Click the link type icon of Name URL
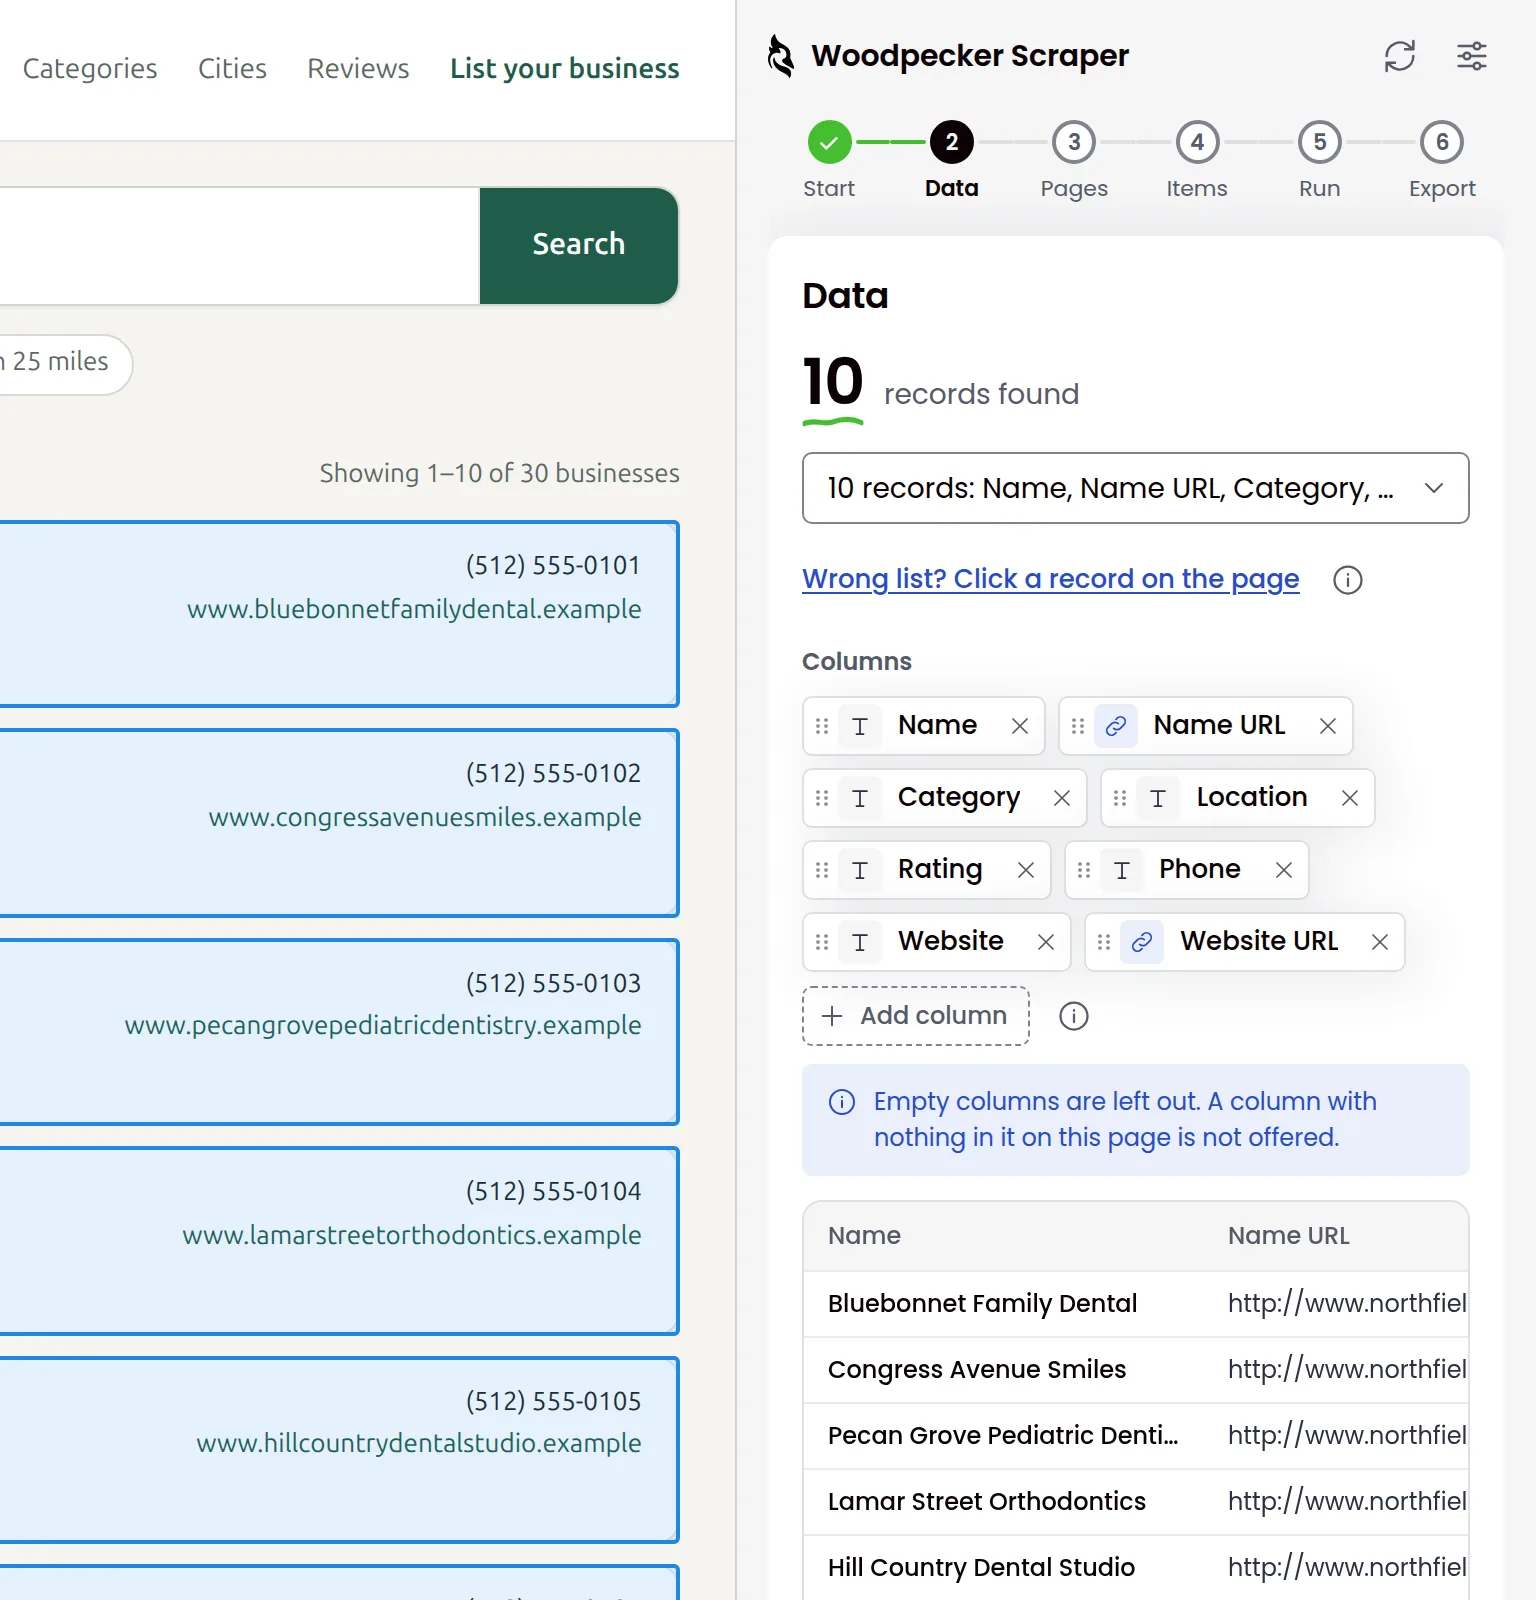1536x1600 pixels. [1116, 726]
